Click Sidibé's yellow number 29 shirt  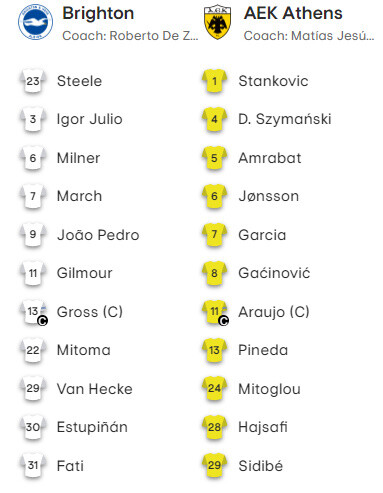[214, 465]
